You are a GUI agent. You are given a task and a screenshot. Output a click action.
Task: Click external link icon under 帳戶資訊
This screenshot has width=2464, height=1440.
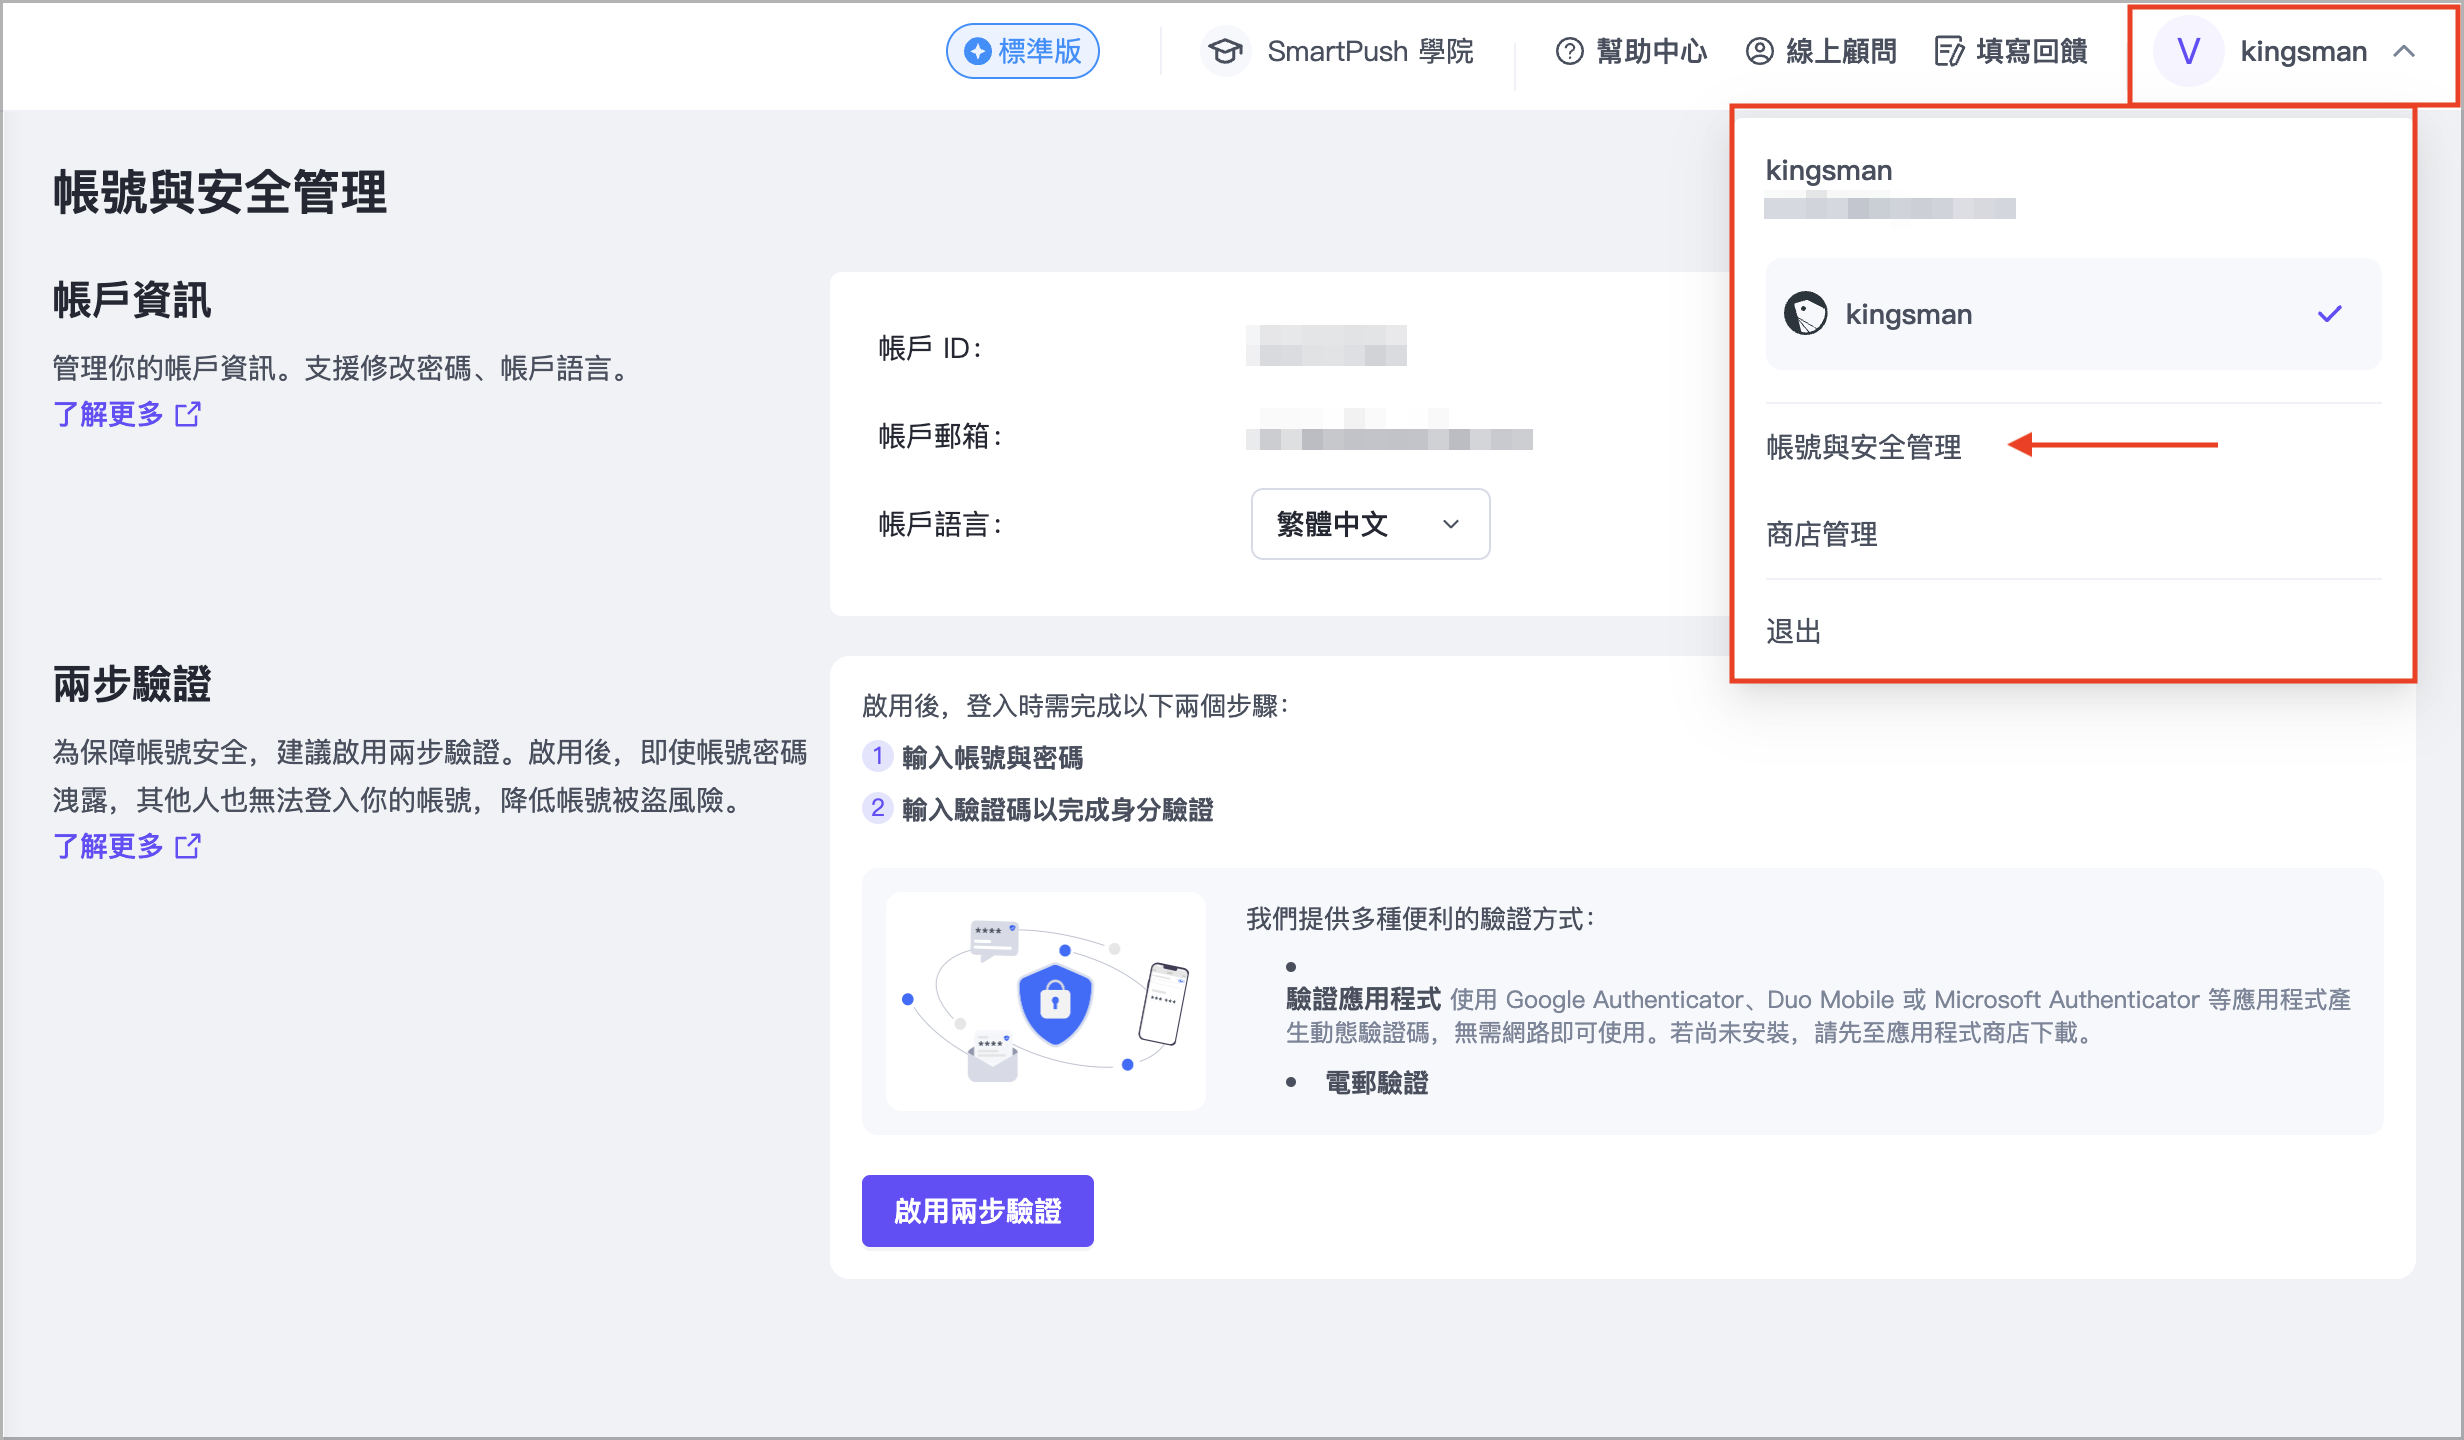point(188,414)
